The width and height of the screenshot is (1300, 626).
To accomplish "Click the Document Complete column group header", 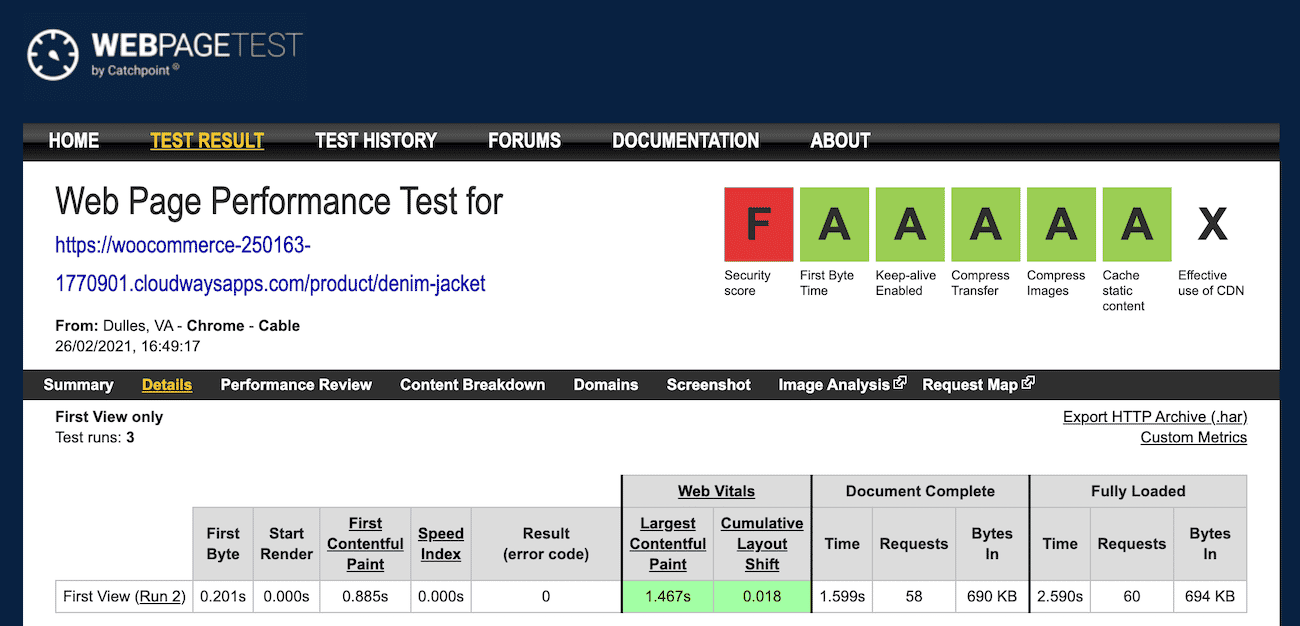I will (920, 491).
